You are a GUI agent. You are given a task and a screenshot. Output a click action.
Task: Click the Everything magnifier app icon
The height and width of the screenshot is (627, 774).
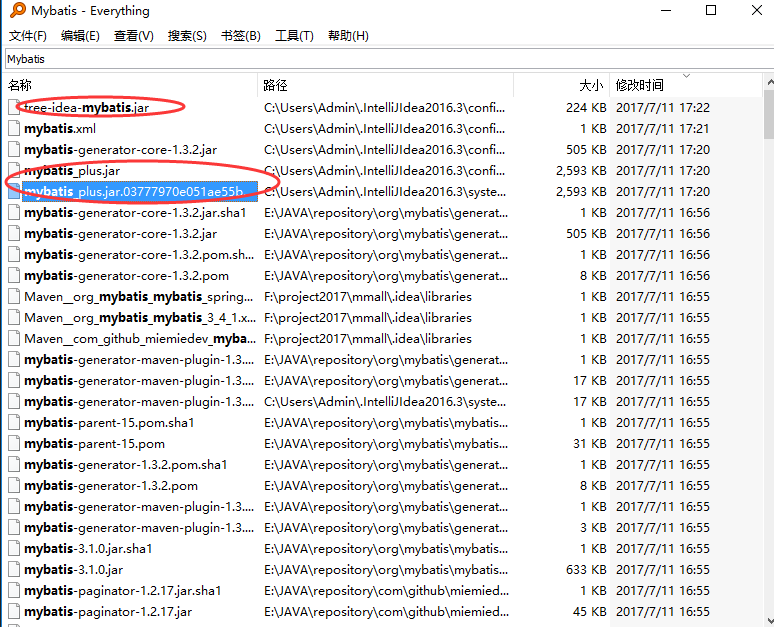coord(18,10)
